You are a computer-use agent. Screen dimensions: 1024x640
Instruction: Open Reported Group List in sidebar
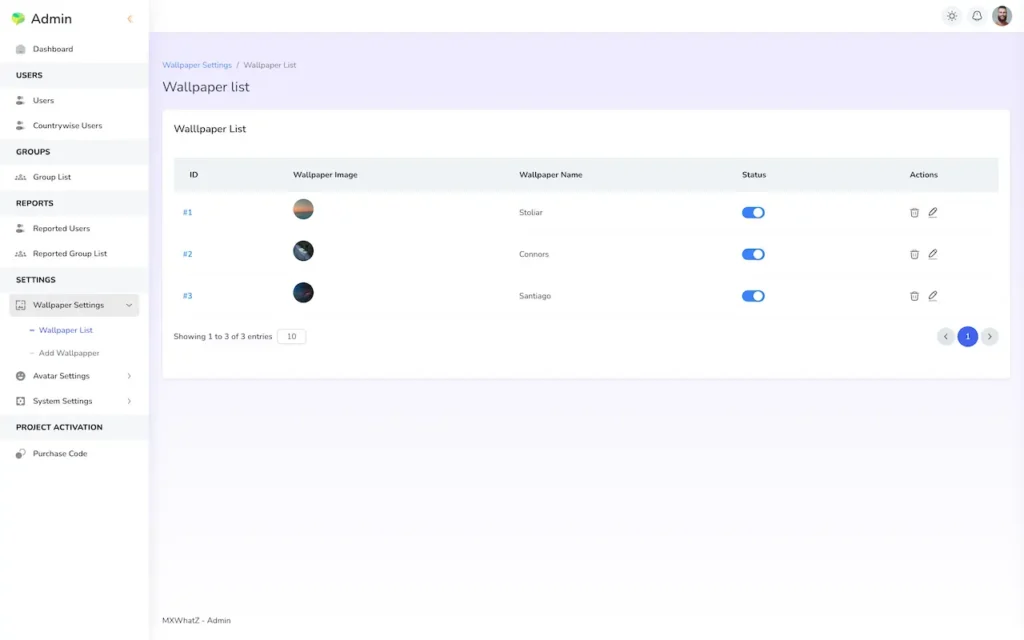pyautogui.click(x=70, y=253)
